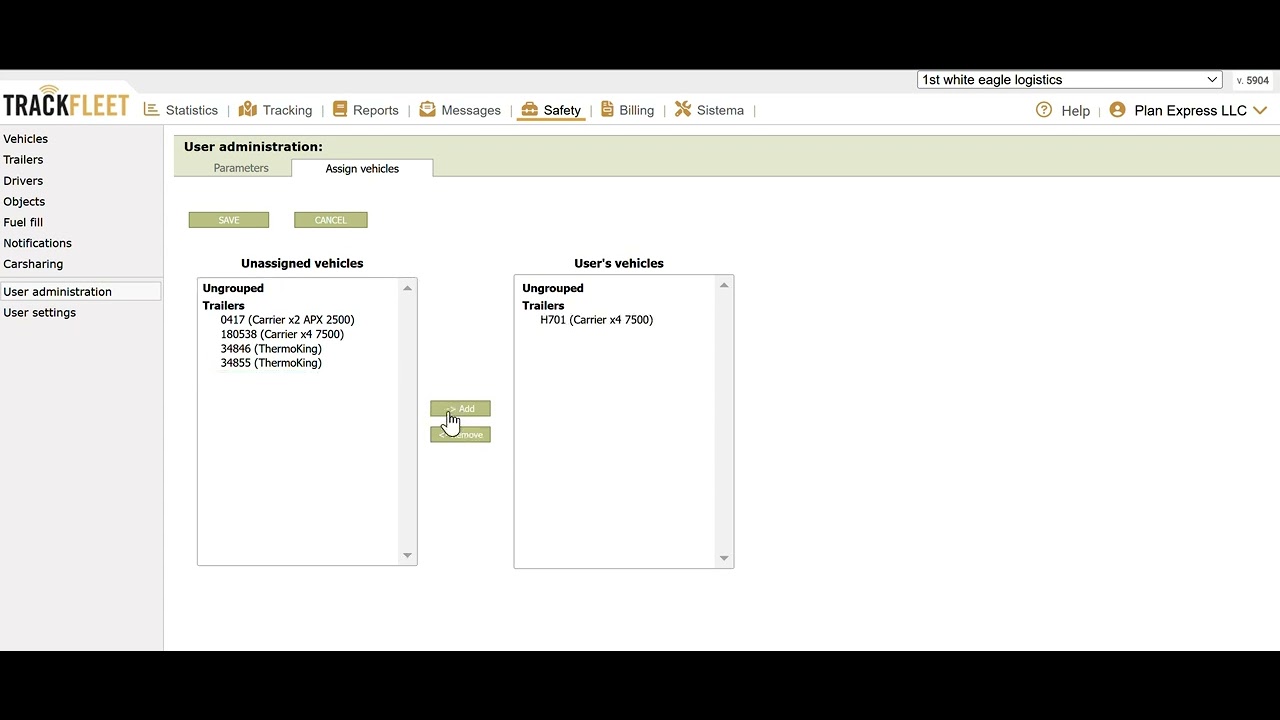Open the Billing menu

636,110
